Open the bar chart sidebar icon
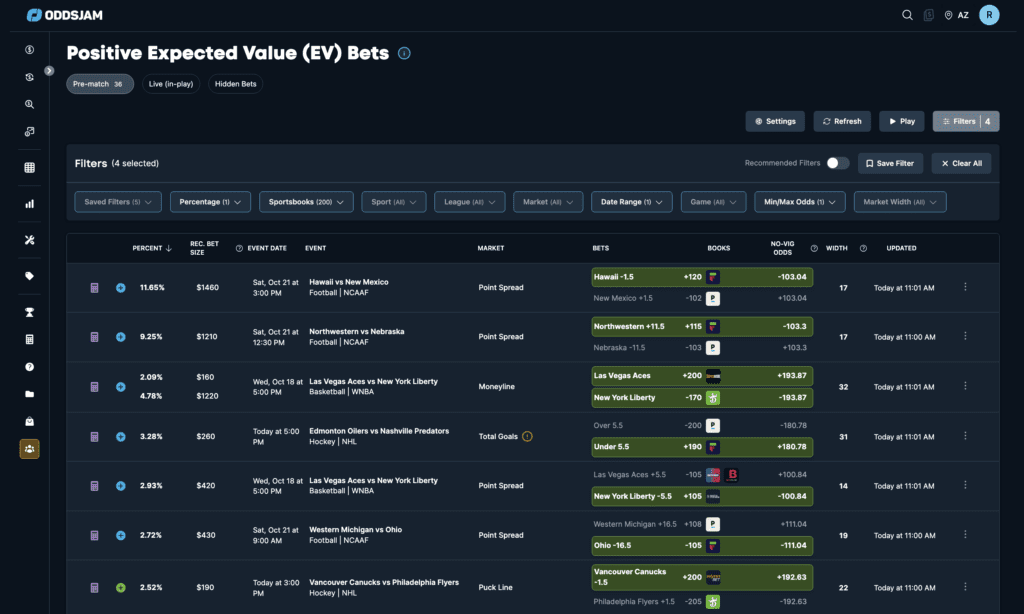The height and width of the screenshot is (614, 1024). point(29,204)
